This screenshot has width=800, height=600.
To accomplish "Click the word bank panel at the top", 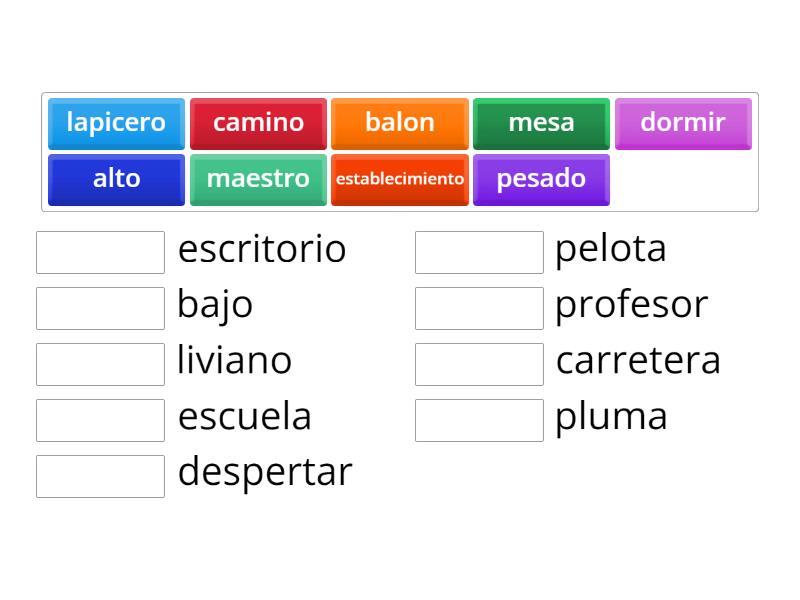I will pos(400,150).
